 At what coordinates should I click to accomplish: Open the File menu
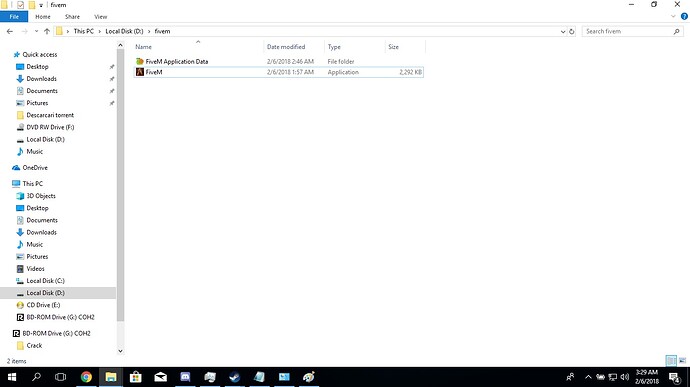[14, 17]
